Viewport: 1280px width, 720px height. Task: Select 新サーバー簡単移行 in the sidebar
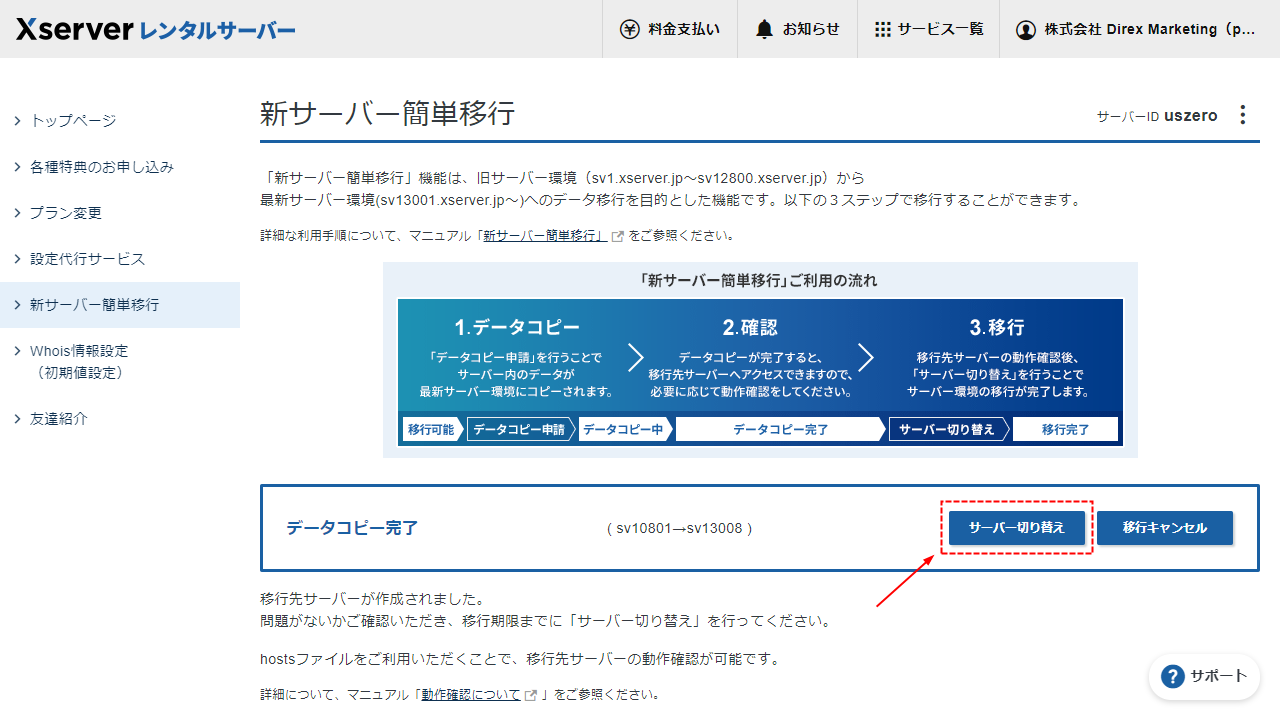click(x=120, y=305)
